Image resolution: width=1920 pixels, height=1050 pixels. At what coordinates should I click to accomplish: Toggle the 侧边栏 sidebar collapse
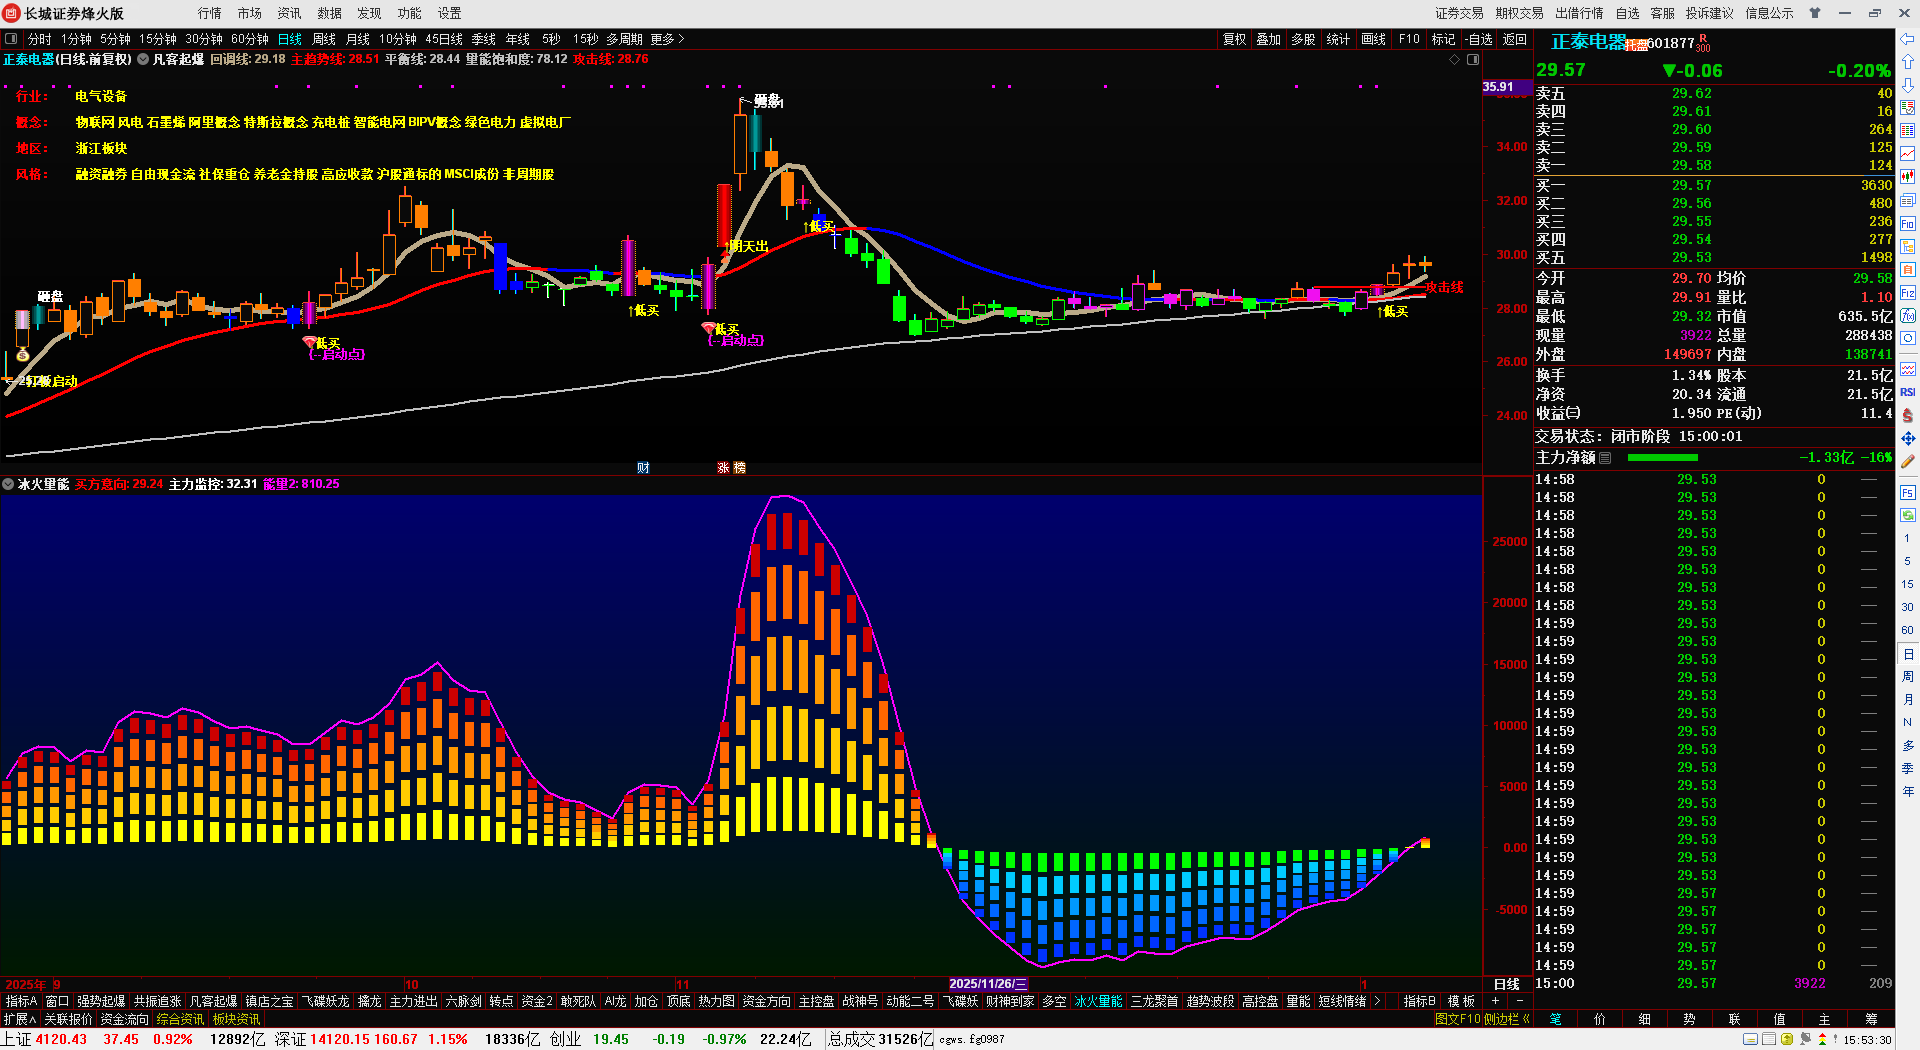(x=1507, y=1019)
